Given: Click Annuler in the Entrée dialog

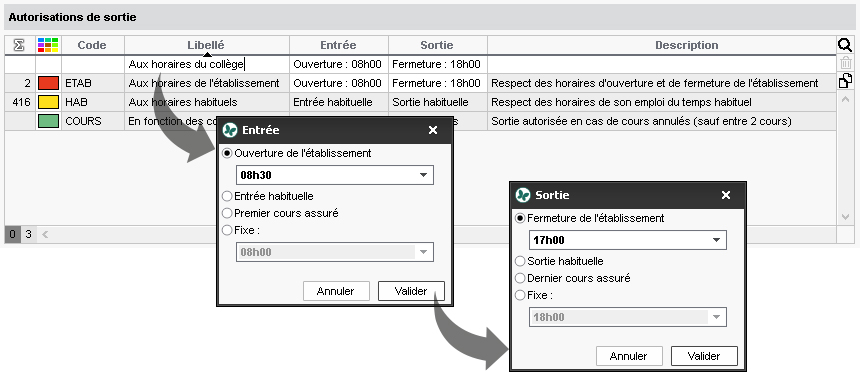Looking at the screenshot, I should coord(336,291).
